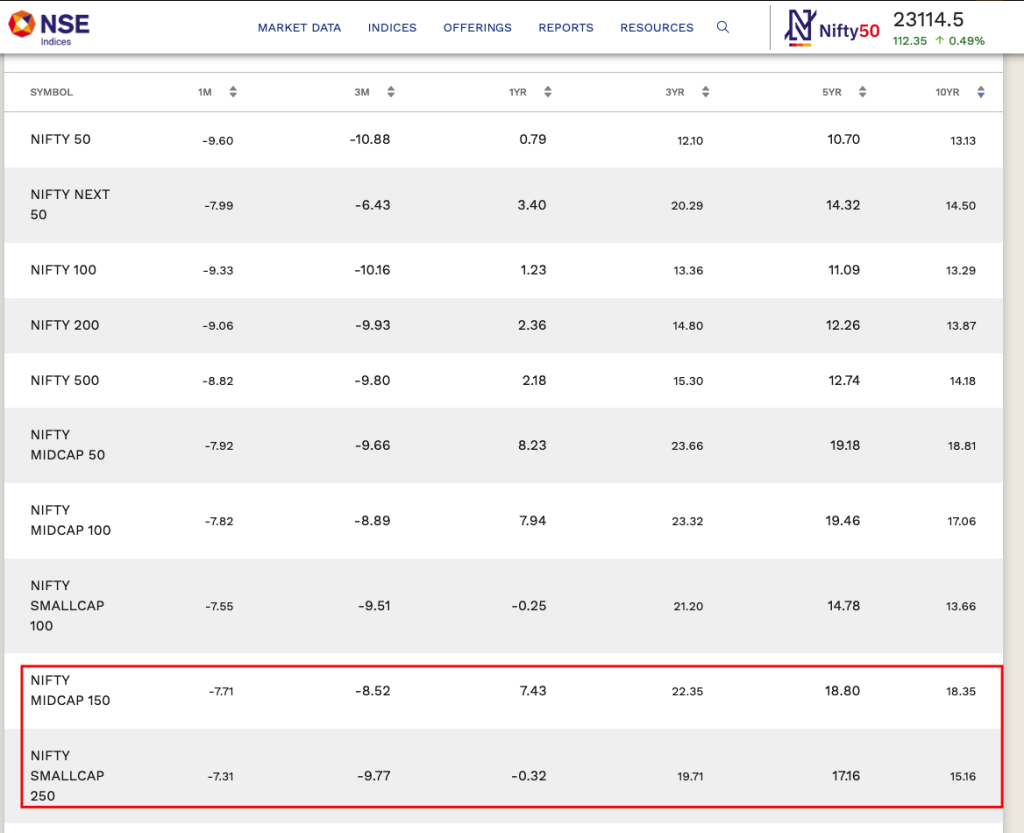
Task: Expand the REPORTS menu
Action: (566, 28)
